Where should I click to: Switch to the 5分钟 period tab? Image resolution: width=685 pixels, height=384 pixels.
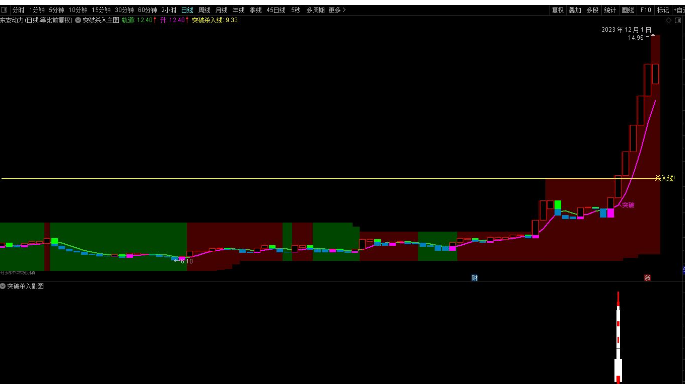56,10
